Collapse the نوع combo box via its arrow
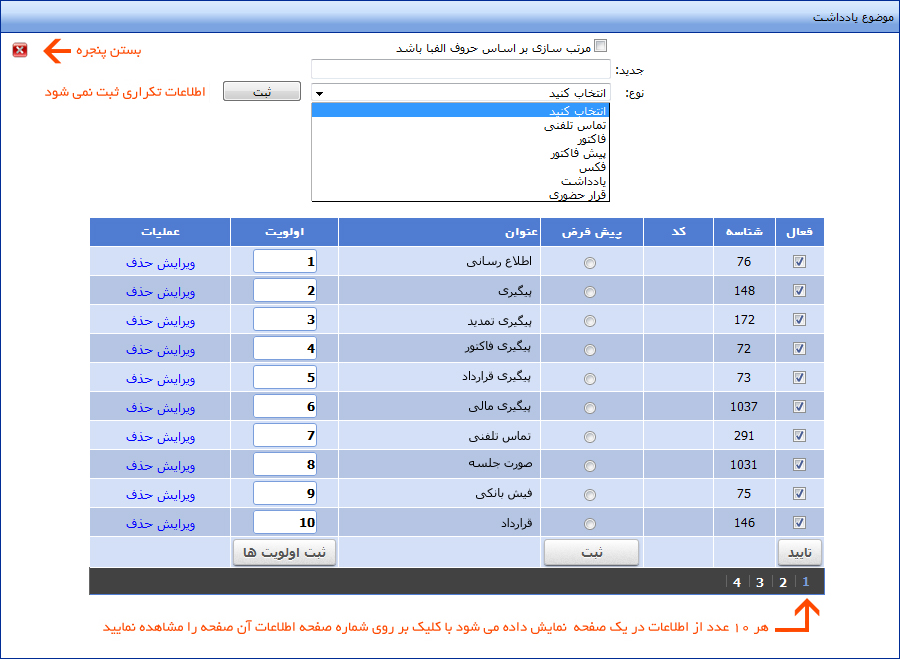 pyautogui.click(x=320, y=93)
